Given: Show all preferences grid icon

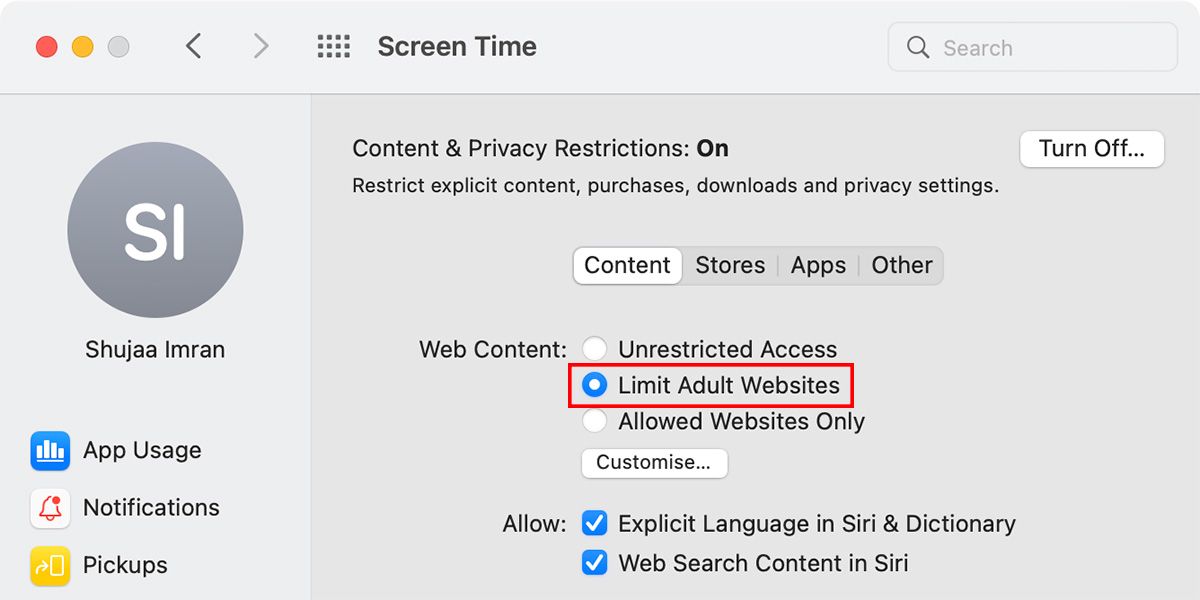Looking at the screenshot, I should pyautogui.click(x=333, y=46).
